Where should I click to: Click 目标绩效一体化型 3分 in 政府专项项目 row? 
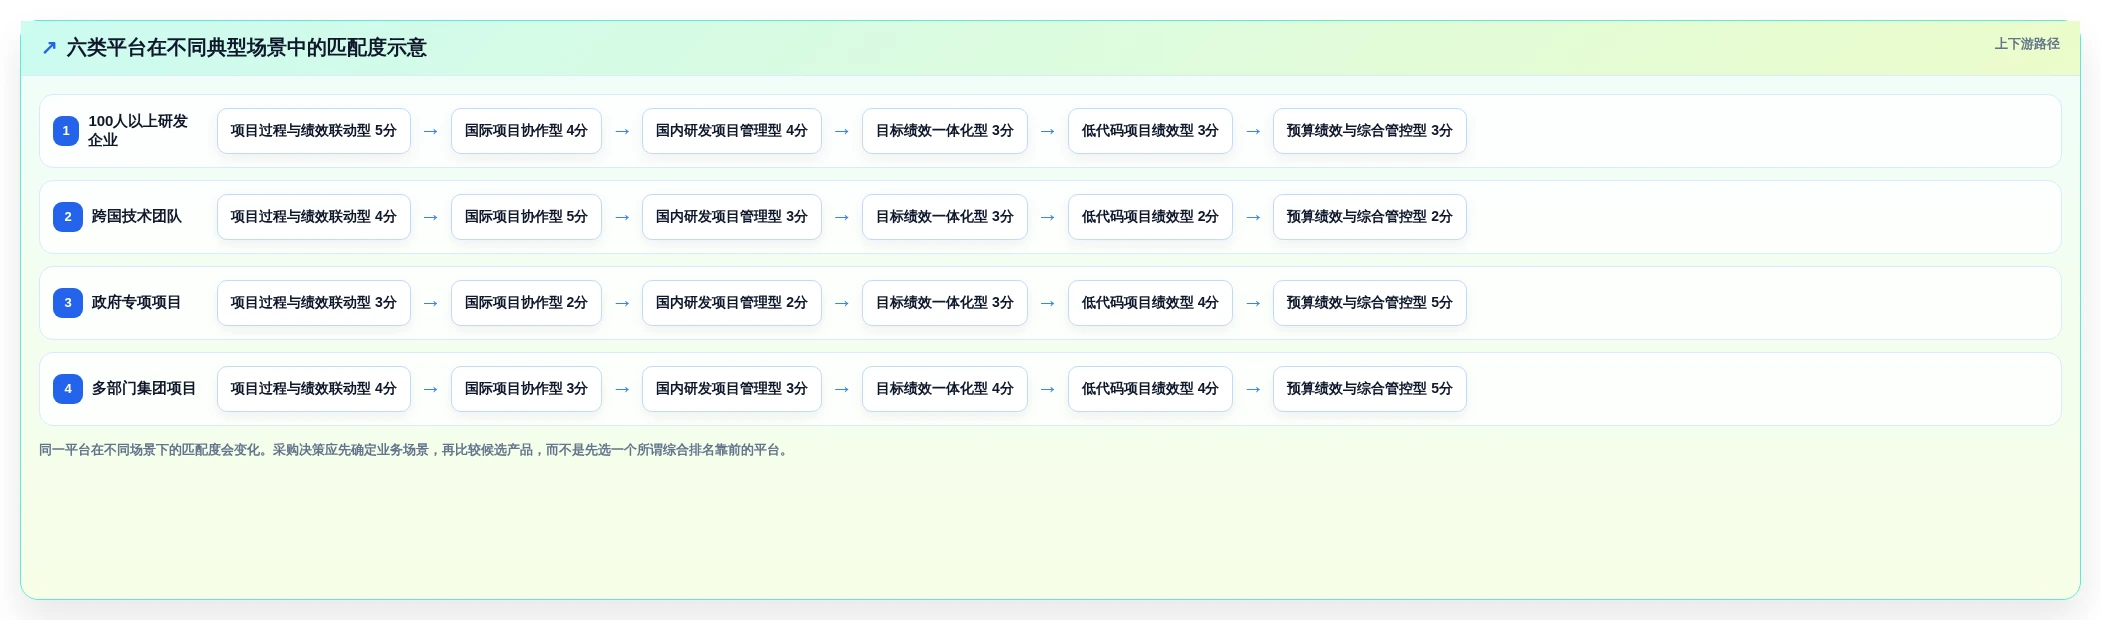945,303
